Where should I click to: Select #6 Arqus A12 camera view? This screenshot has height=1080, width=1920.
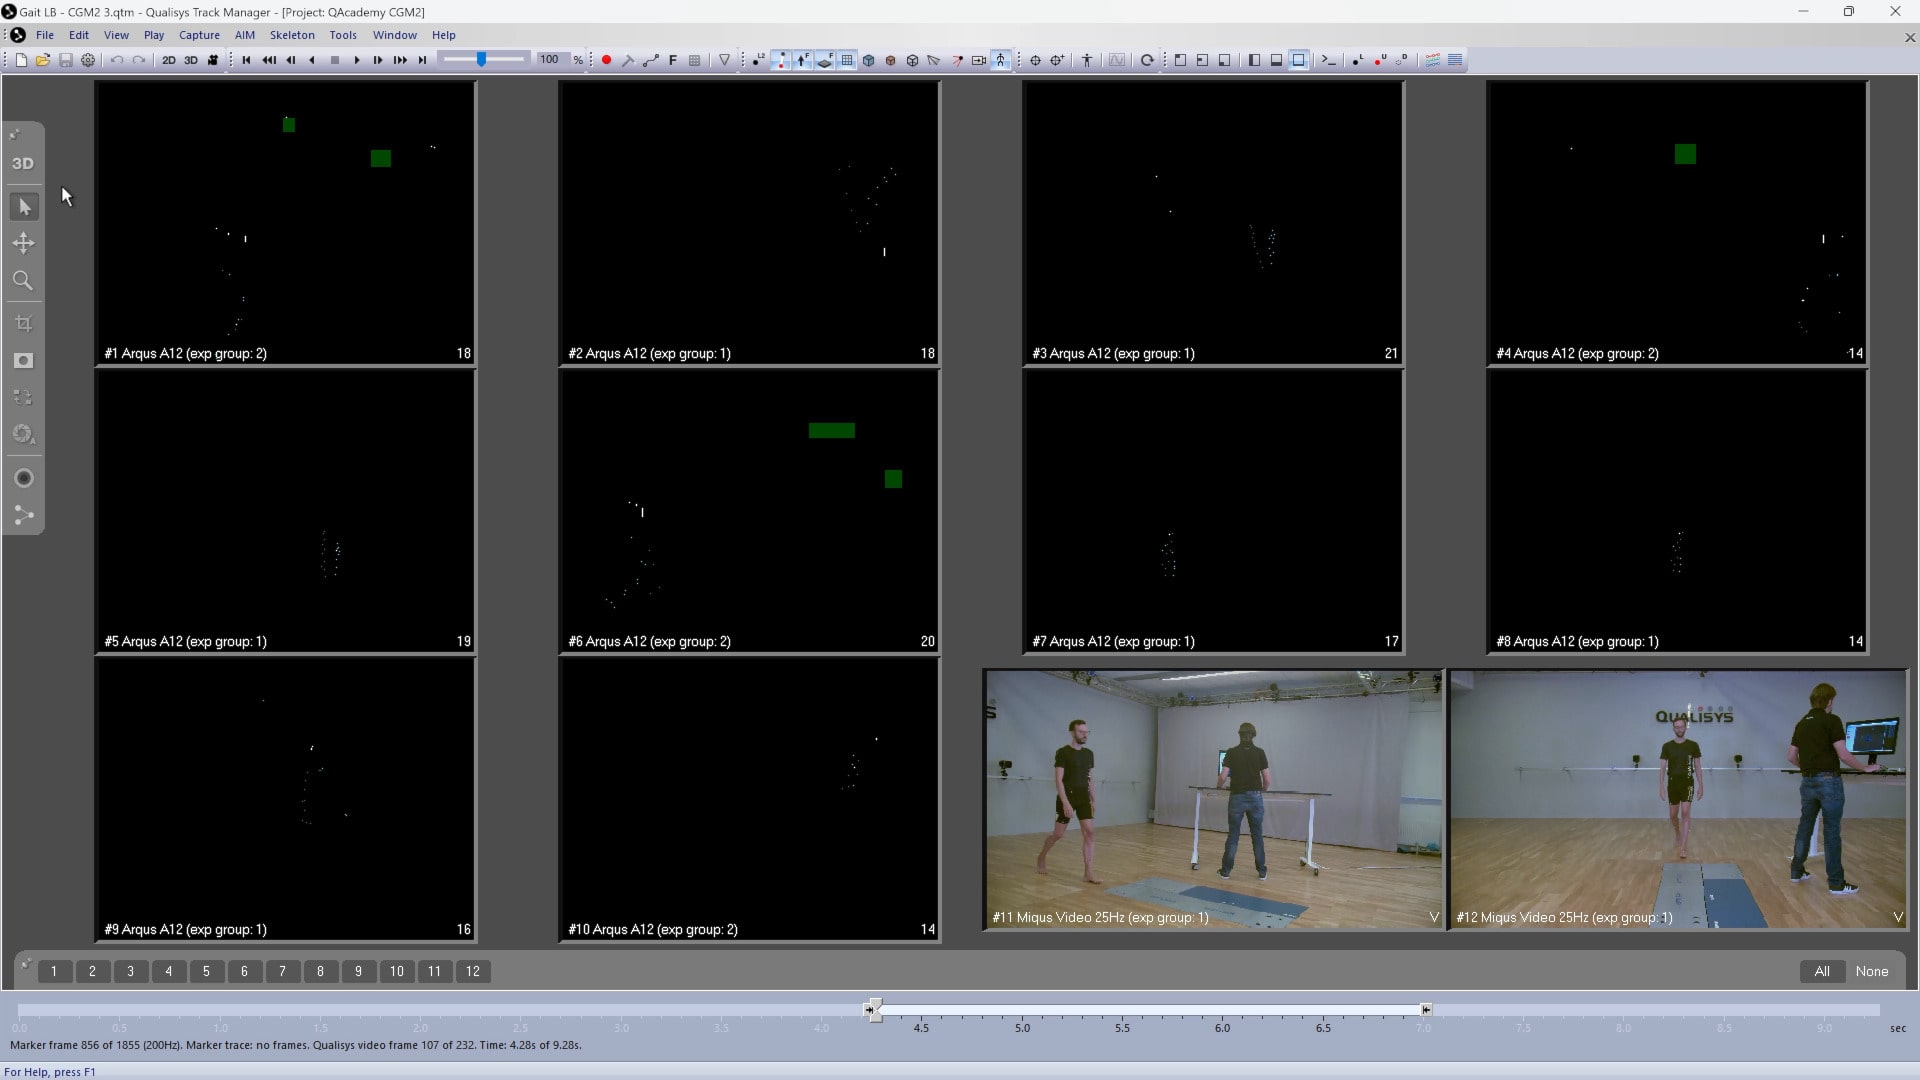coord(749,511)
